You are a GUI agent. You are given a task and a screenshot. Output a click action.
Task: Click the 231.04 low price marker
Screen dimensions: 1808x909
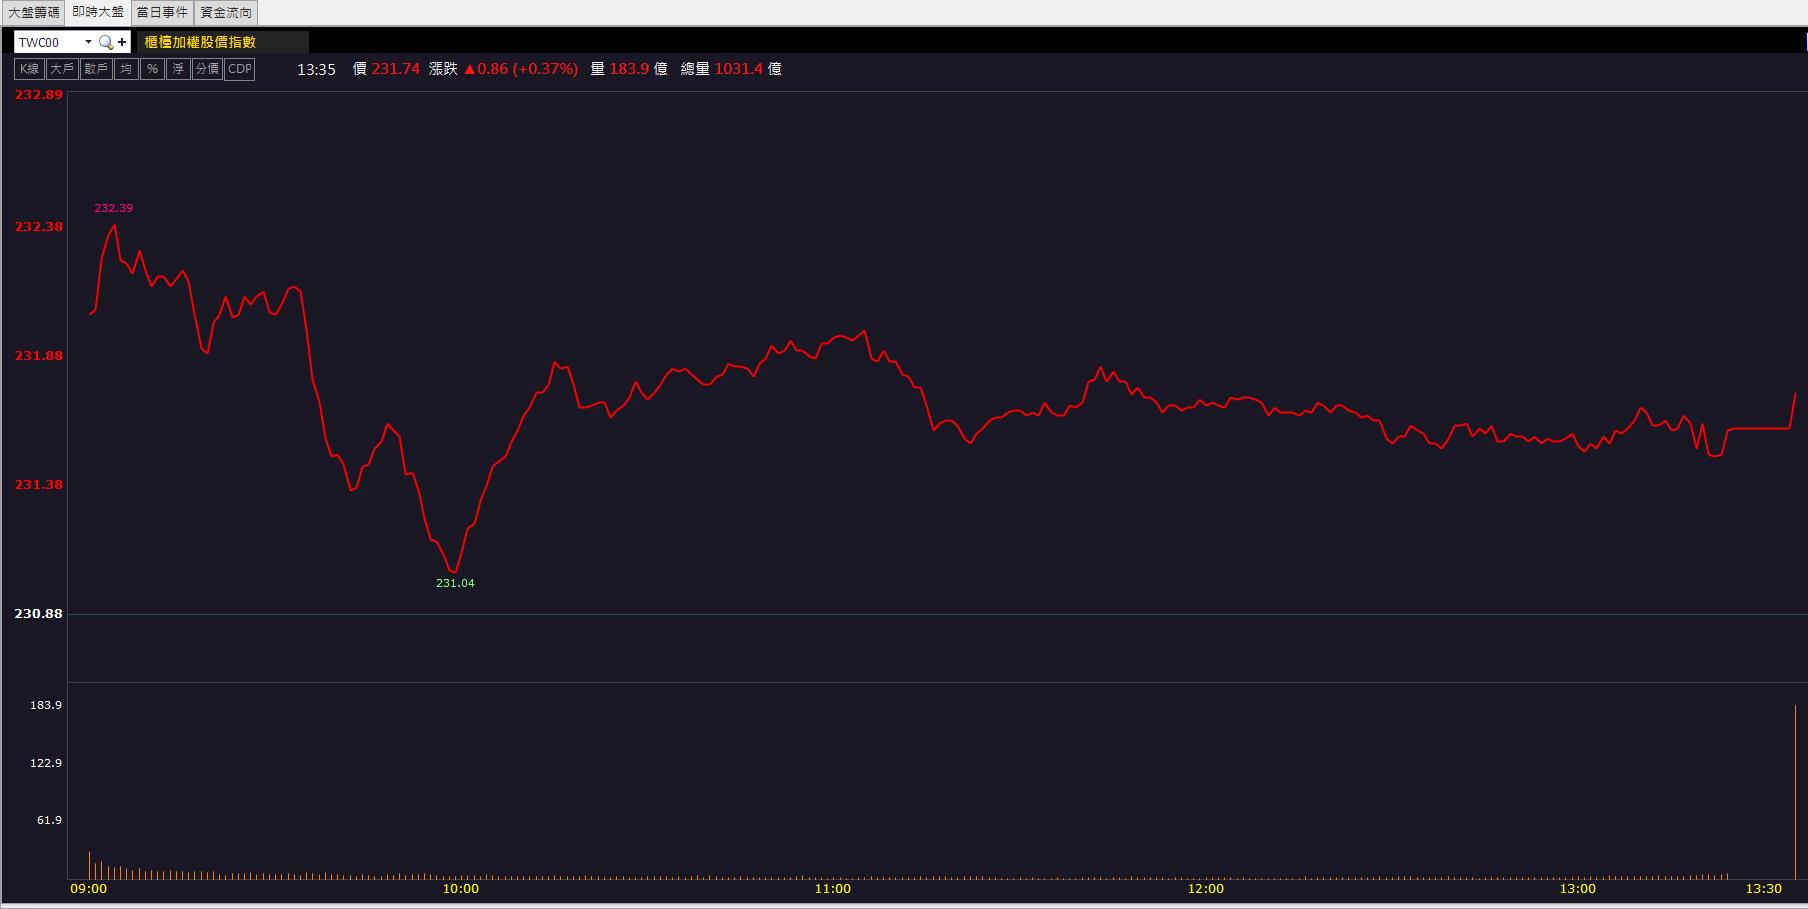455,583
